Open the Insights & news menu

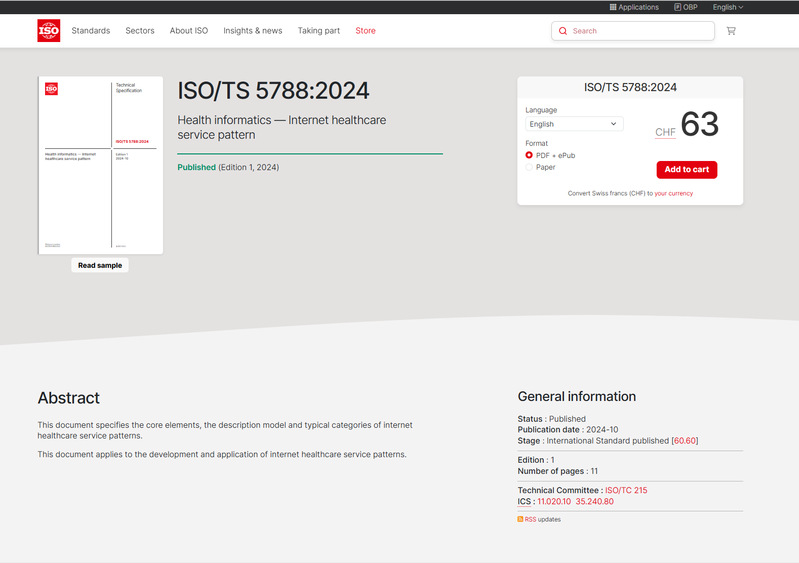253,31
